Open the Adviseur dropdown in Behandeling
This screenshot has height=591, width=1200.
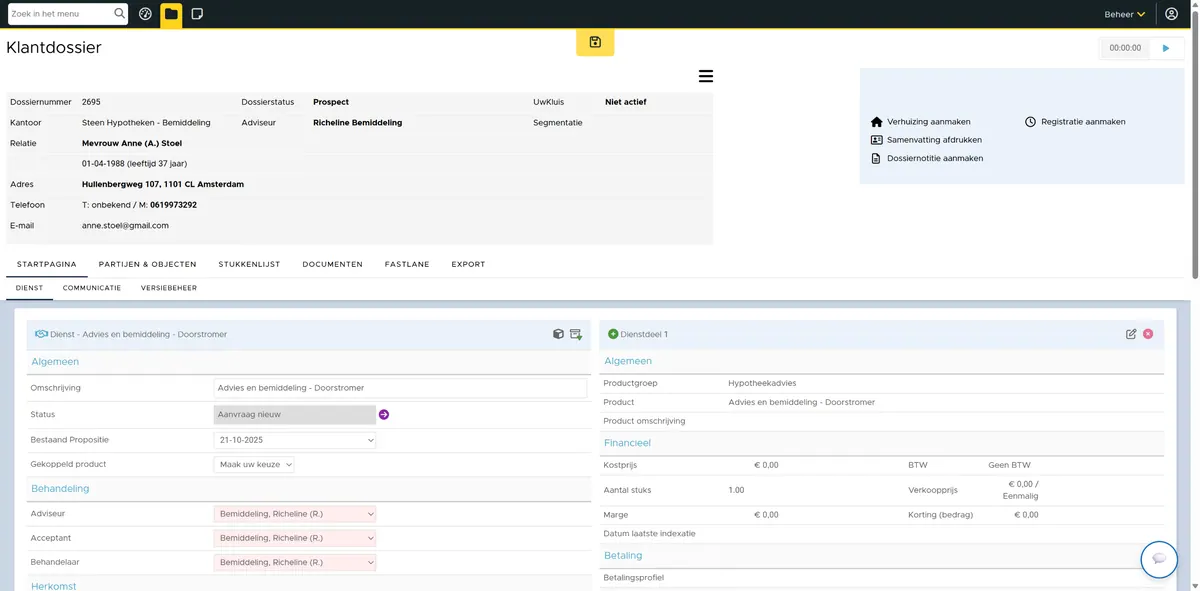[x=295, y=514]
